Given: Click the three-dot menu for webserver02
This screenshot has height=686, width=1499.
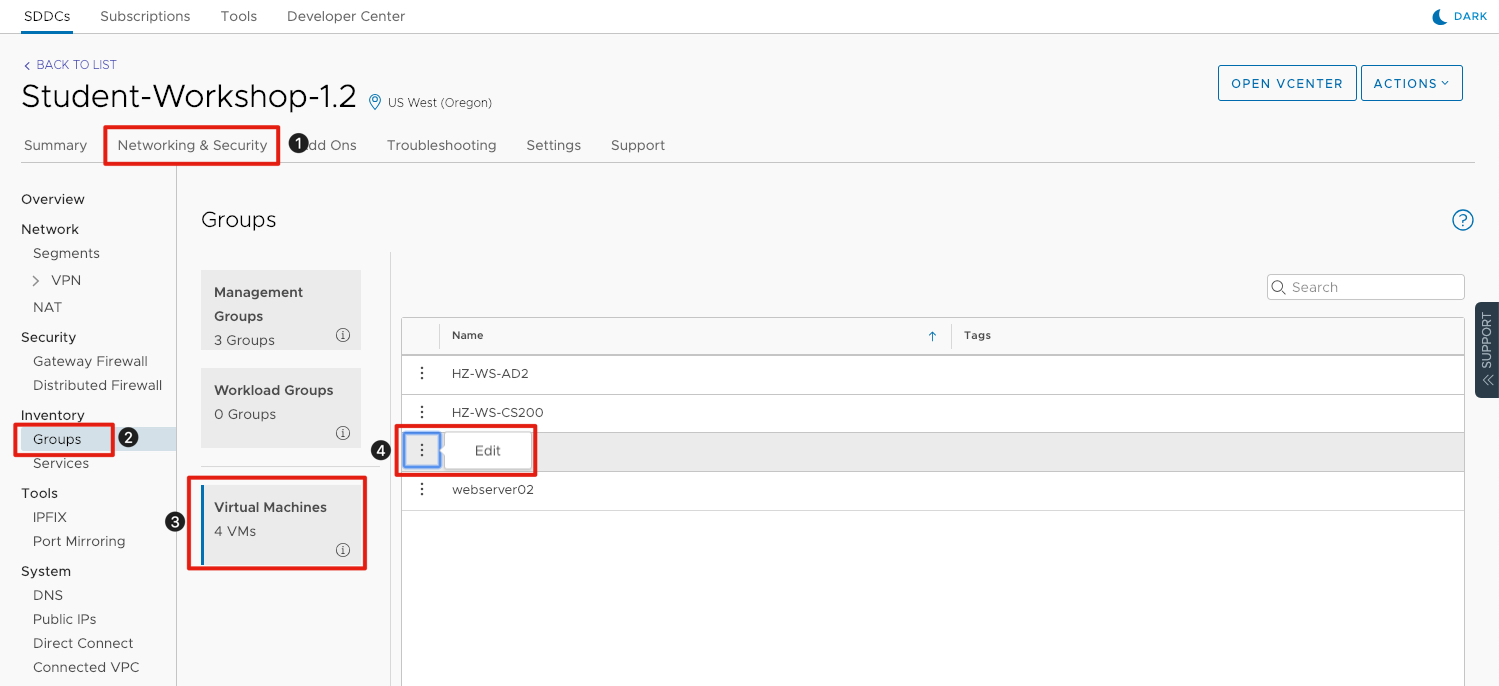Looking at the screenshot, I should 422,489.
